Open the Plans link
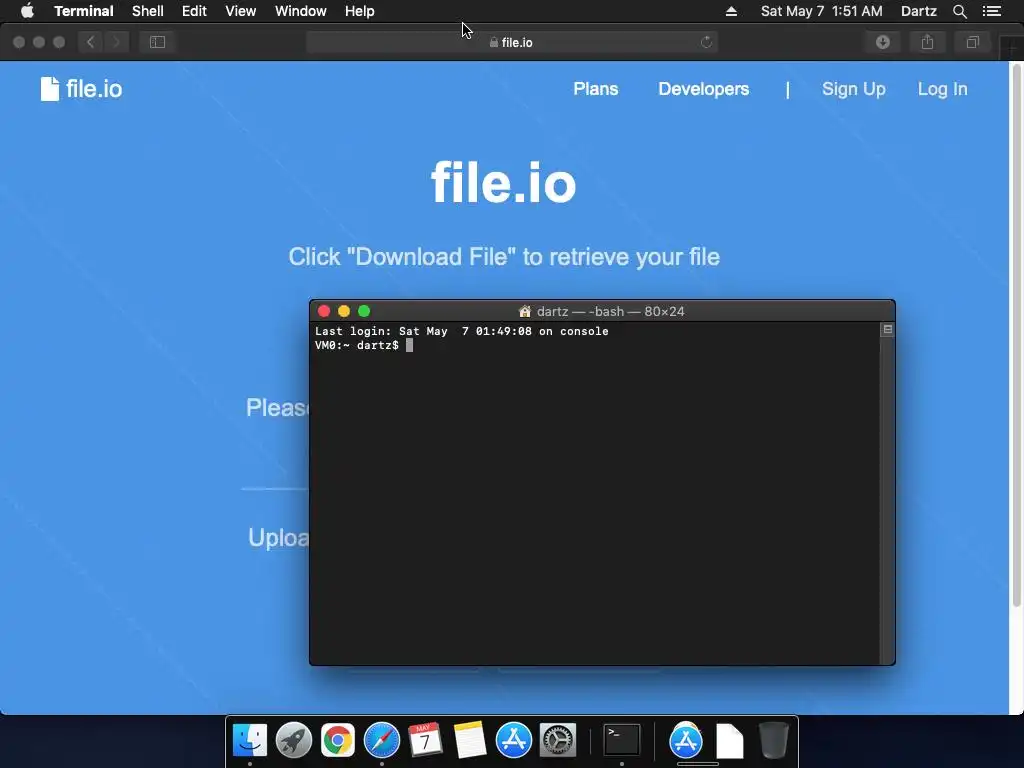Image resolution: width=1024 pixels, height=768 pixels. coord(596,89)
